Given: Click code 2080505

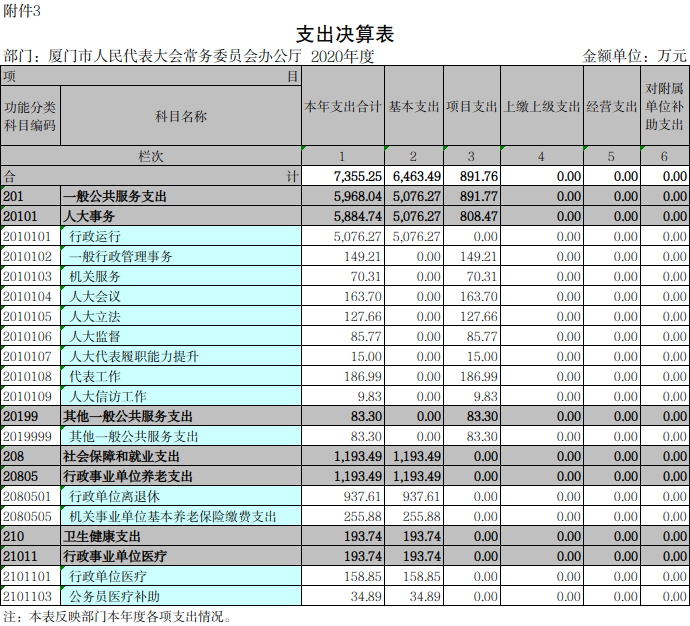Looking at the screenshot, I should point(27,516).
